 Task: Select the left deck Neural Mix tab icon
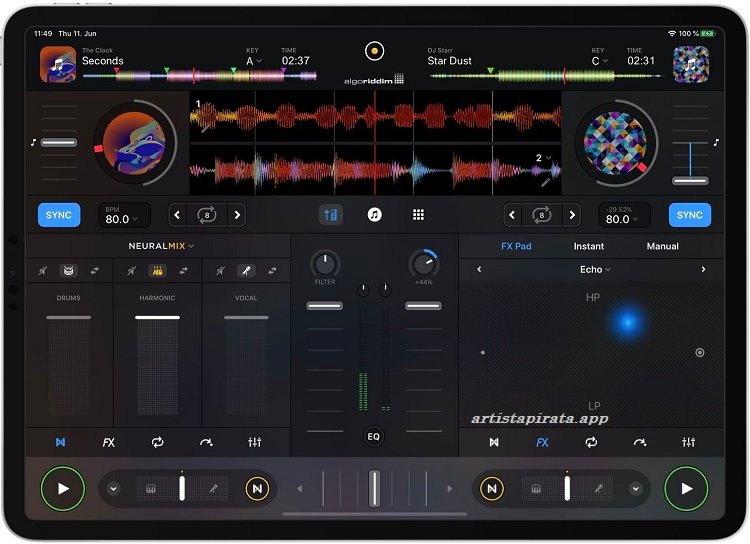click(61, 442)
